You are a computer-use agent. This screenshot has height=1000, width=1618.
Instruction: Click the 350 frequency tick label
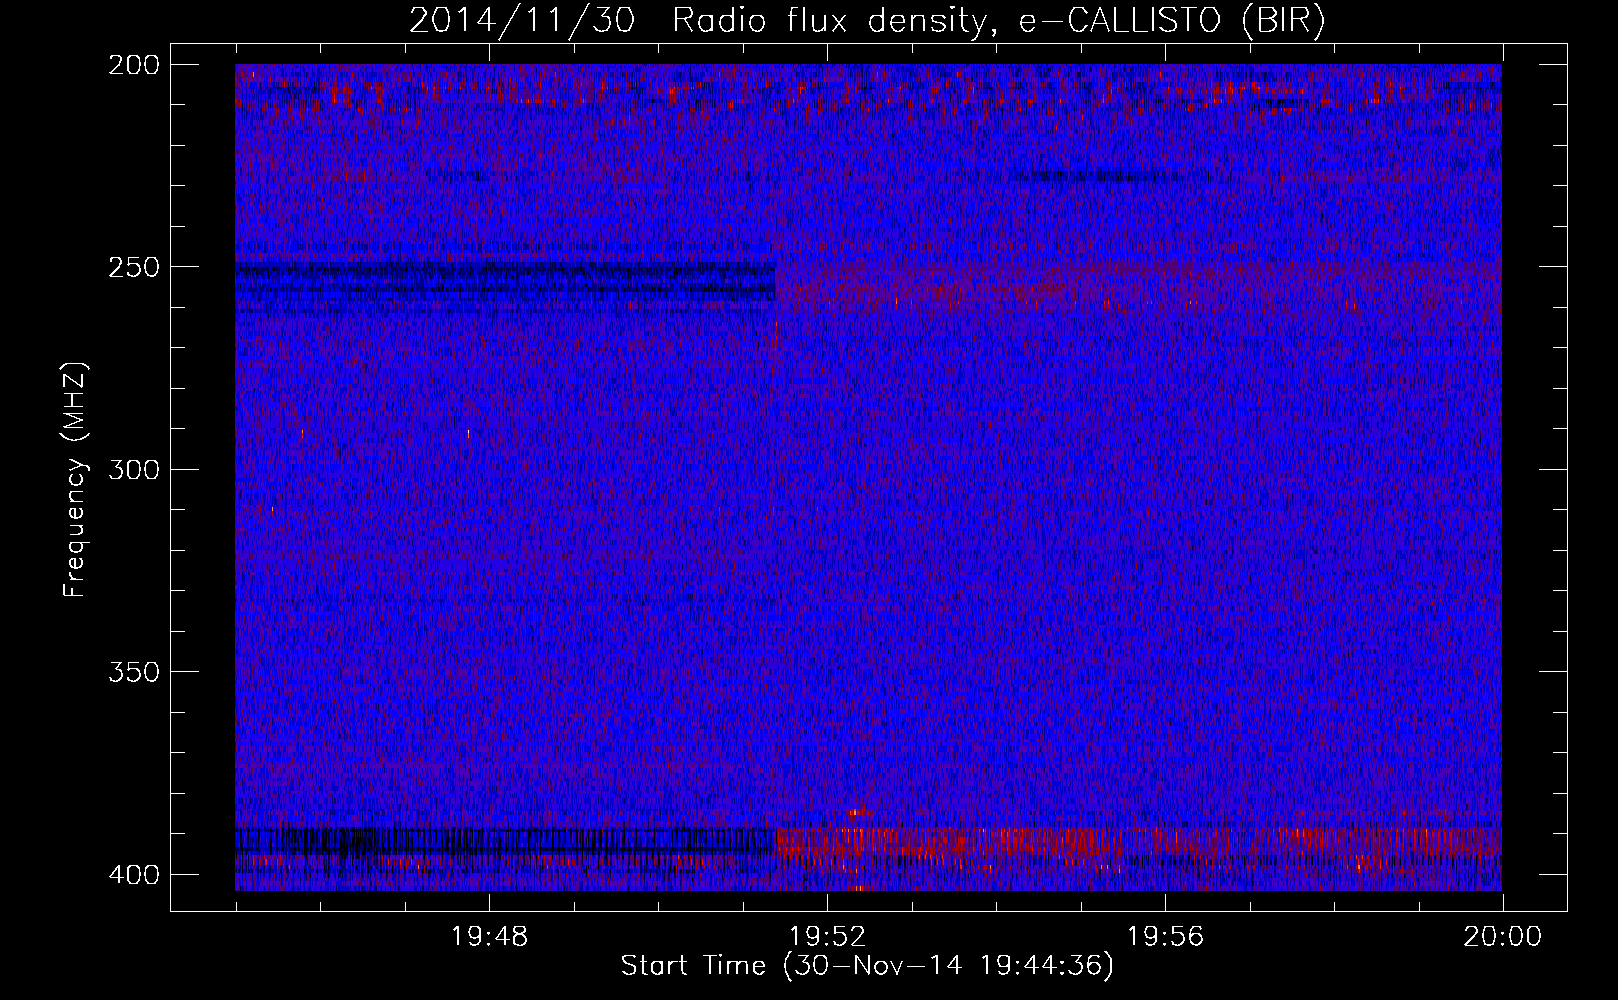[134, 672]
